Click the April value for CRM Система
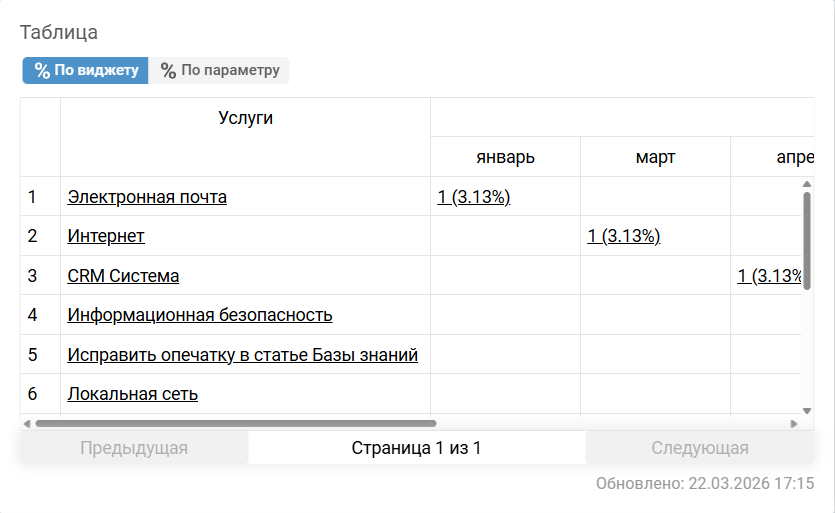The width and height of the screenshot is (835, 513). (x=771, y=276)
